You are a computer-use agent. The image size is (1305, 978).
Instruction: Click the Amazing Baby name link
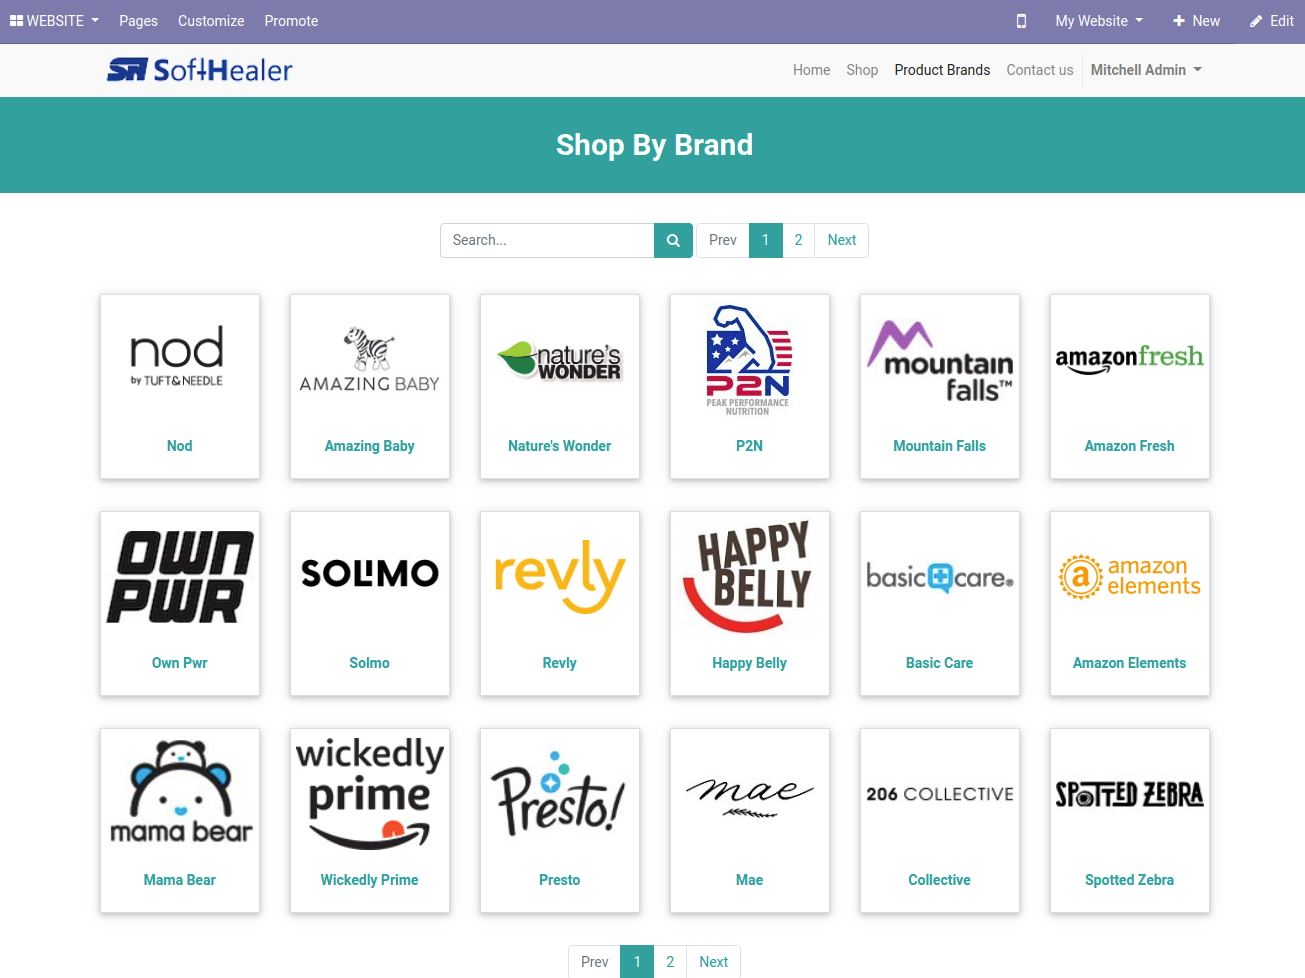pos(370,446)
